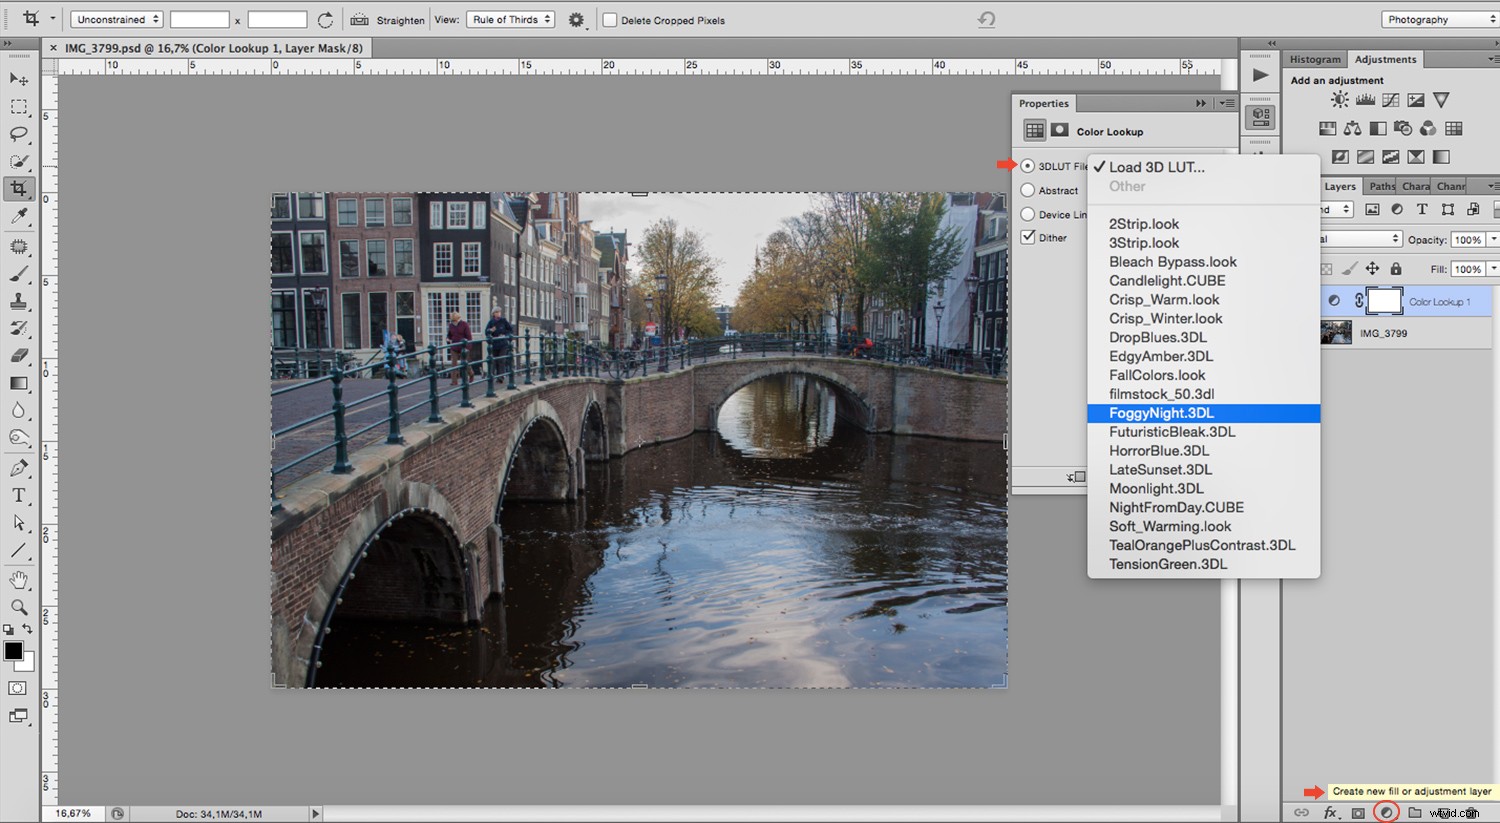Select the IMG_3799 layer thumbnail
The width and height of the screenshot is (1500, 823).
(x=1335, y=332)
